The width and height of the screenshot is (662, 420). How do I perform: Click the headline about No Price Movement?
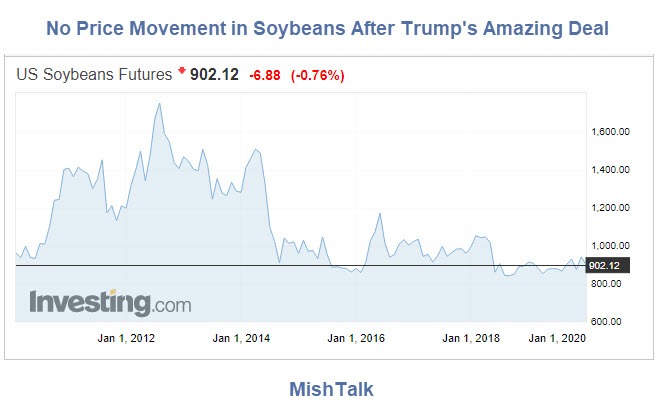tap(330, 28)
